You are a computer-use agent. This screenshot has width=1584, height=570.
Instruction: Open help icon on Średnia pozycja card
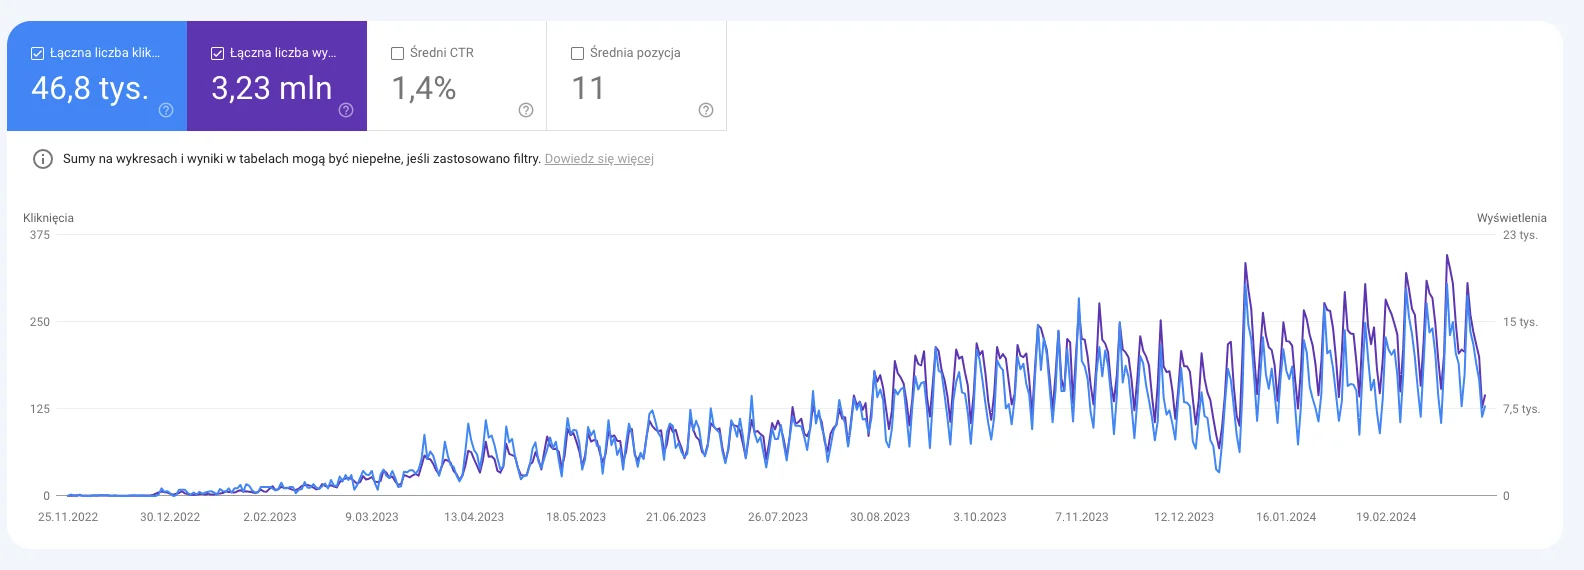706,110
